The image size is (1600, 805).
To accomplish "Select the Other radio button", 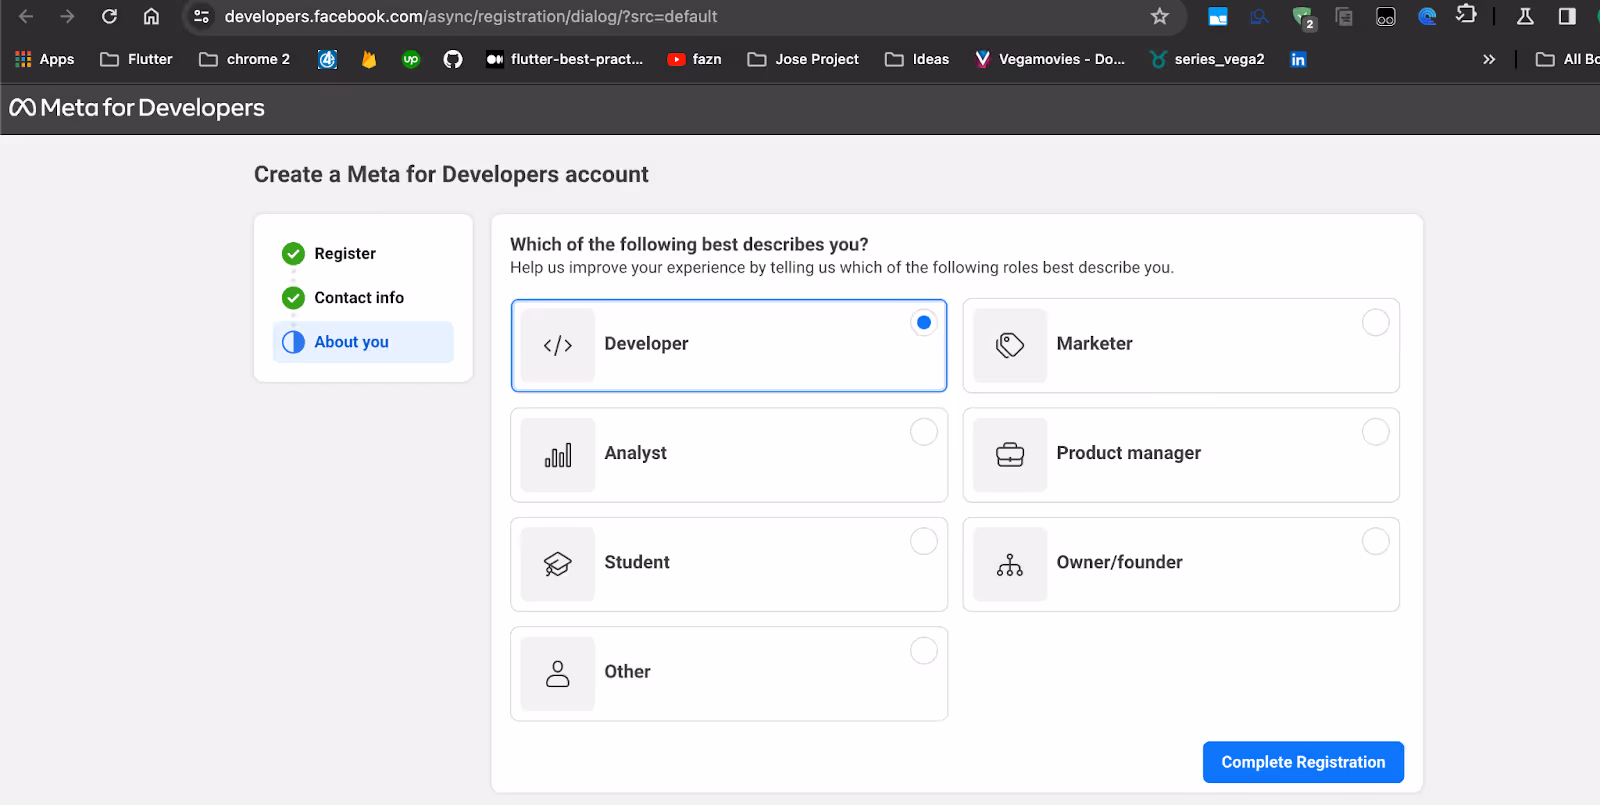I will [924, 651].
